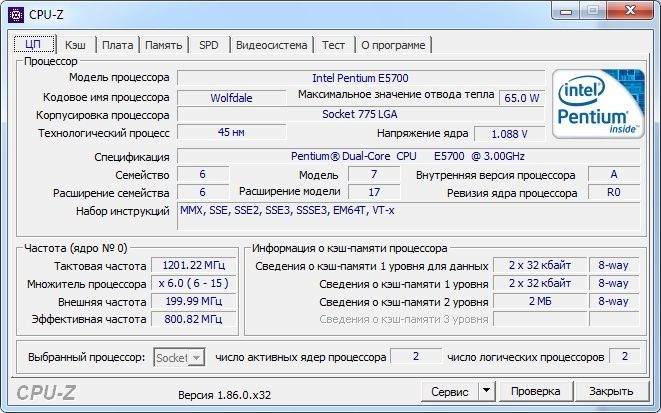The height and width of the screenshot is (413, 661).
Task: Switch to the Кэш tab
Action: pos(75,45)
